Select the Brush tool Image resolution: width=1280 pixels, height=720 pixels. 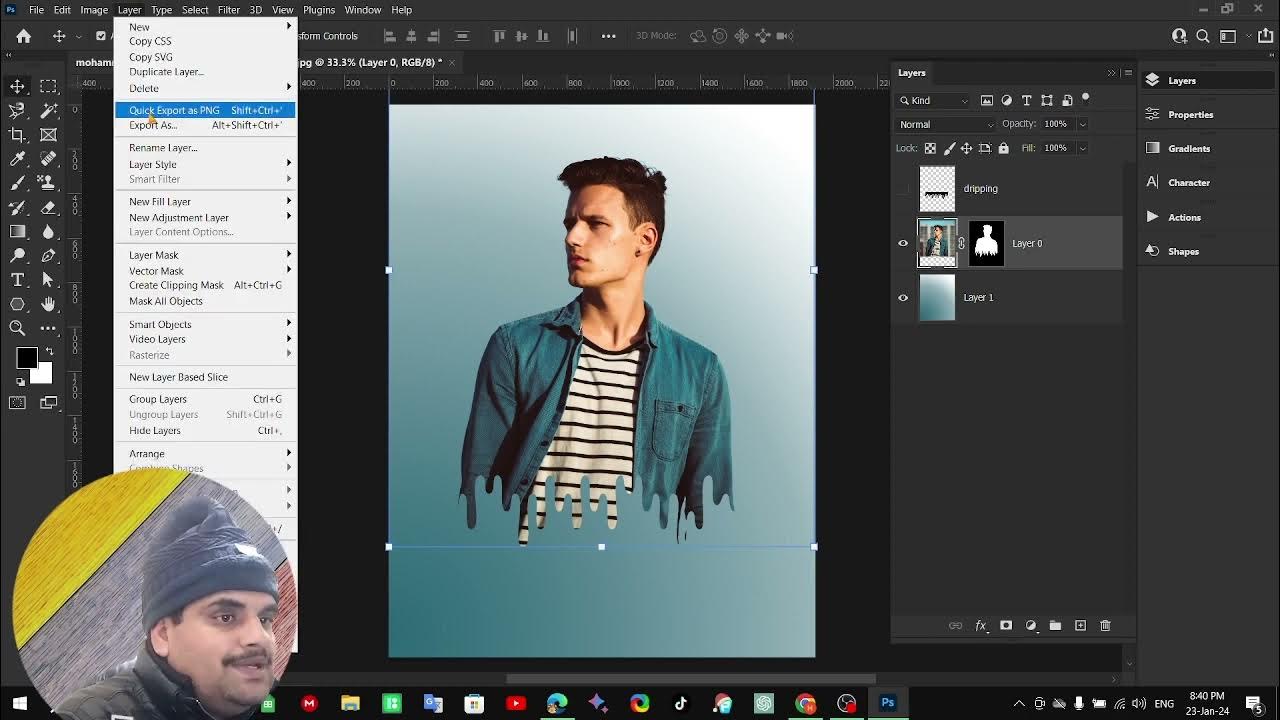[17, 183]
